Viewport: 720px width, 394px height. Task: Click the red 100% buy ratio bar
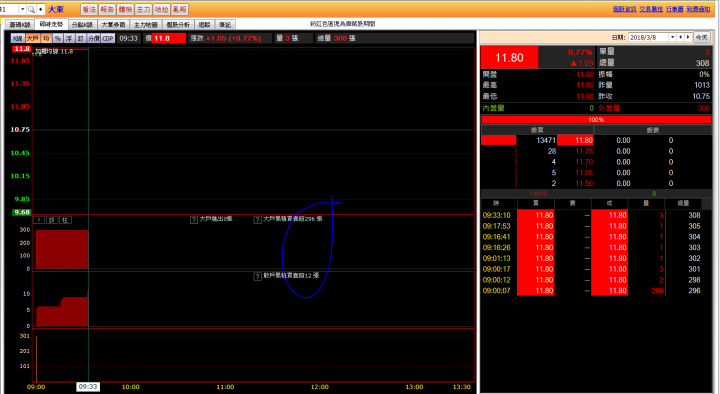click(x=596, y=119)
